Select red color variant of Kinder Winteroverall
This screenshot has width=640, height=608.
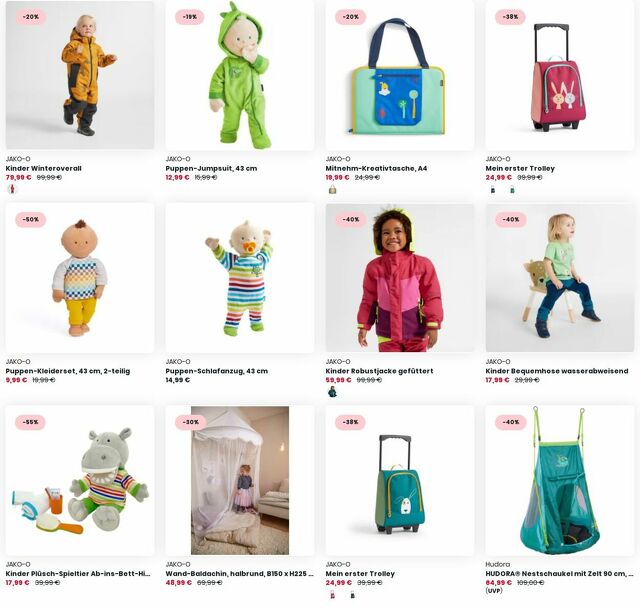[x=12, y=189]
